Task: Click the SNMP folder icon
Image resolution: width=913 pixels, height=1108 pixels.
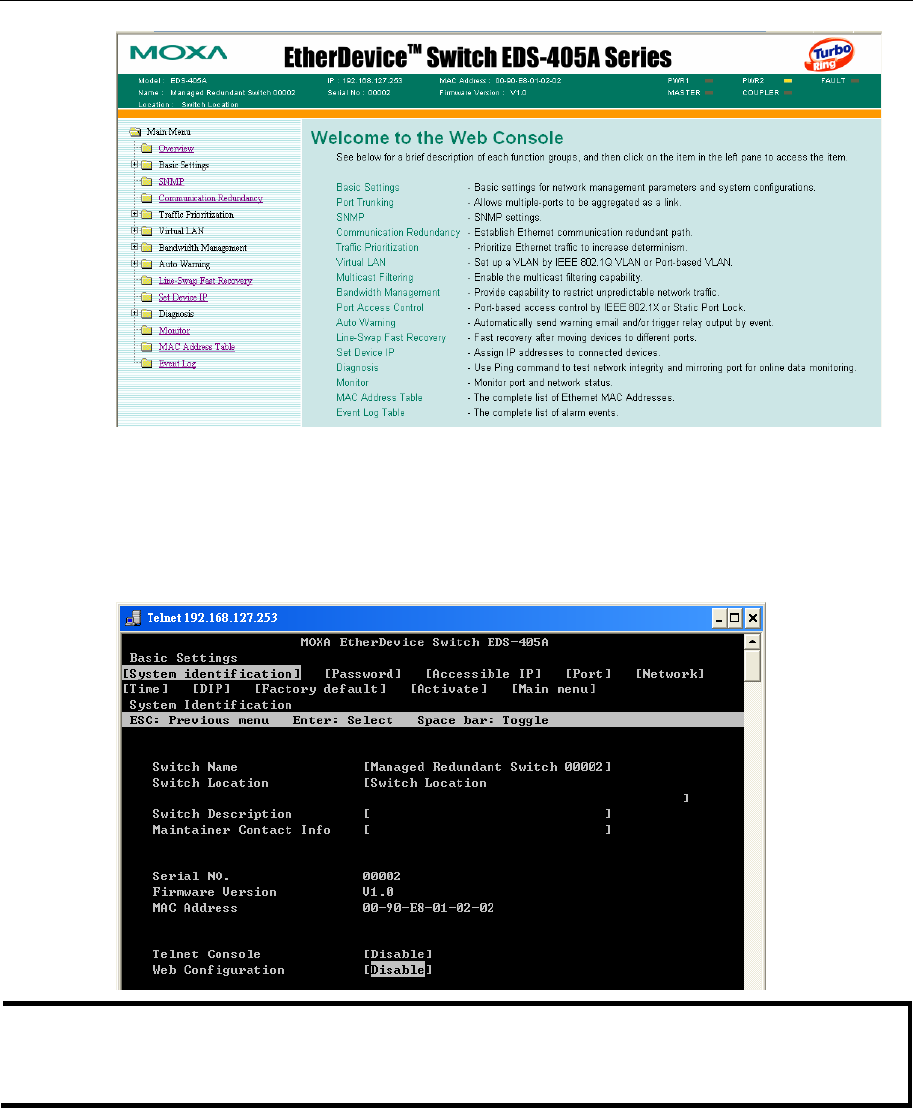Action: point(146,182)
